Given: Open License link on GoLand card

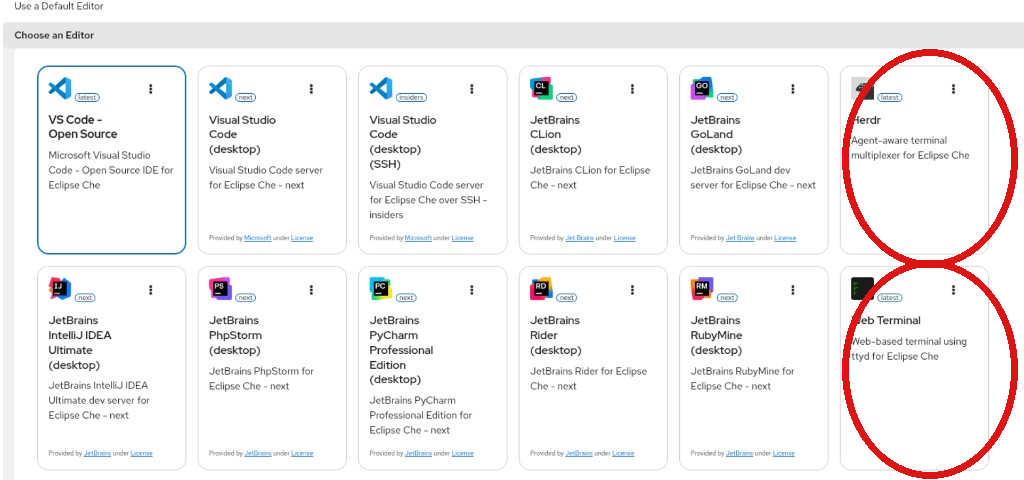Looking at the screenshot, I should point(785,238).
